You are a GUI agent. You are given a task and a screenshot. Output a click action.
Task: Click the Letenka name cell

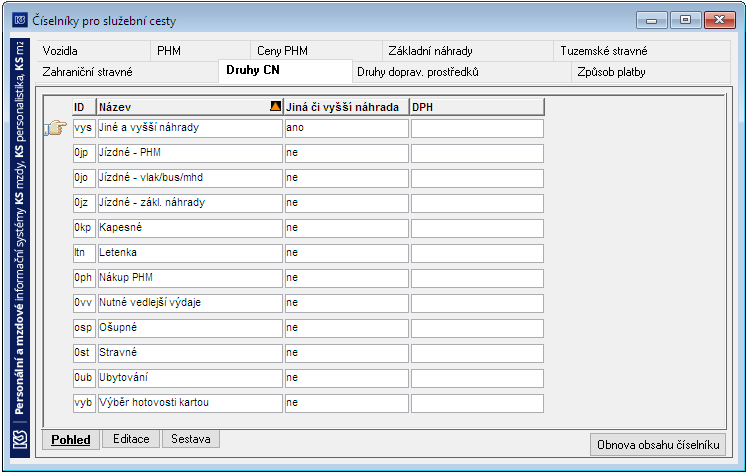click(x=190, y=253)
